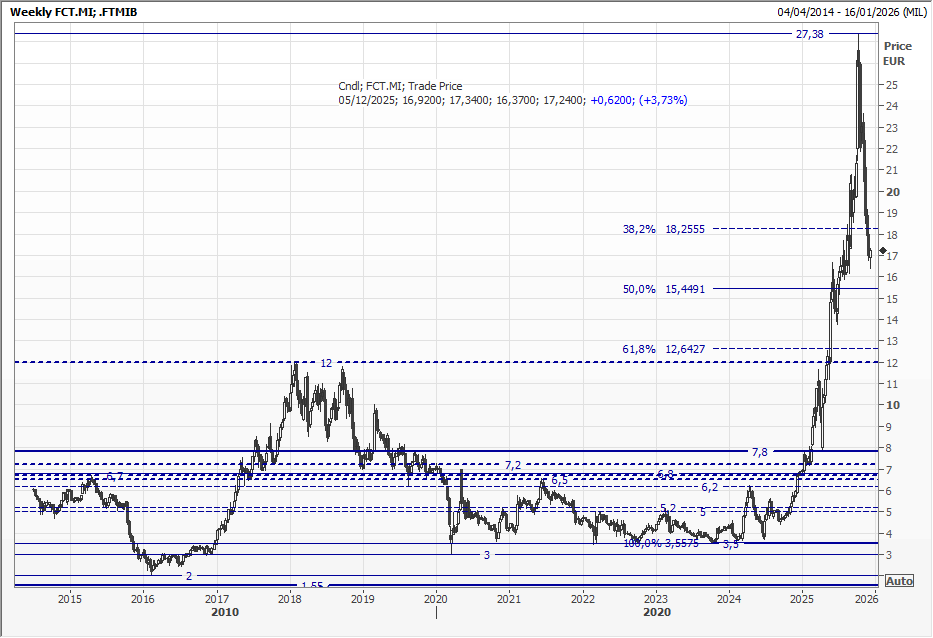
Task: Click the 2017 year on the time axis
Action: (x=216, y=599)
